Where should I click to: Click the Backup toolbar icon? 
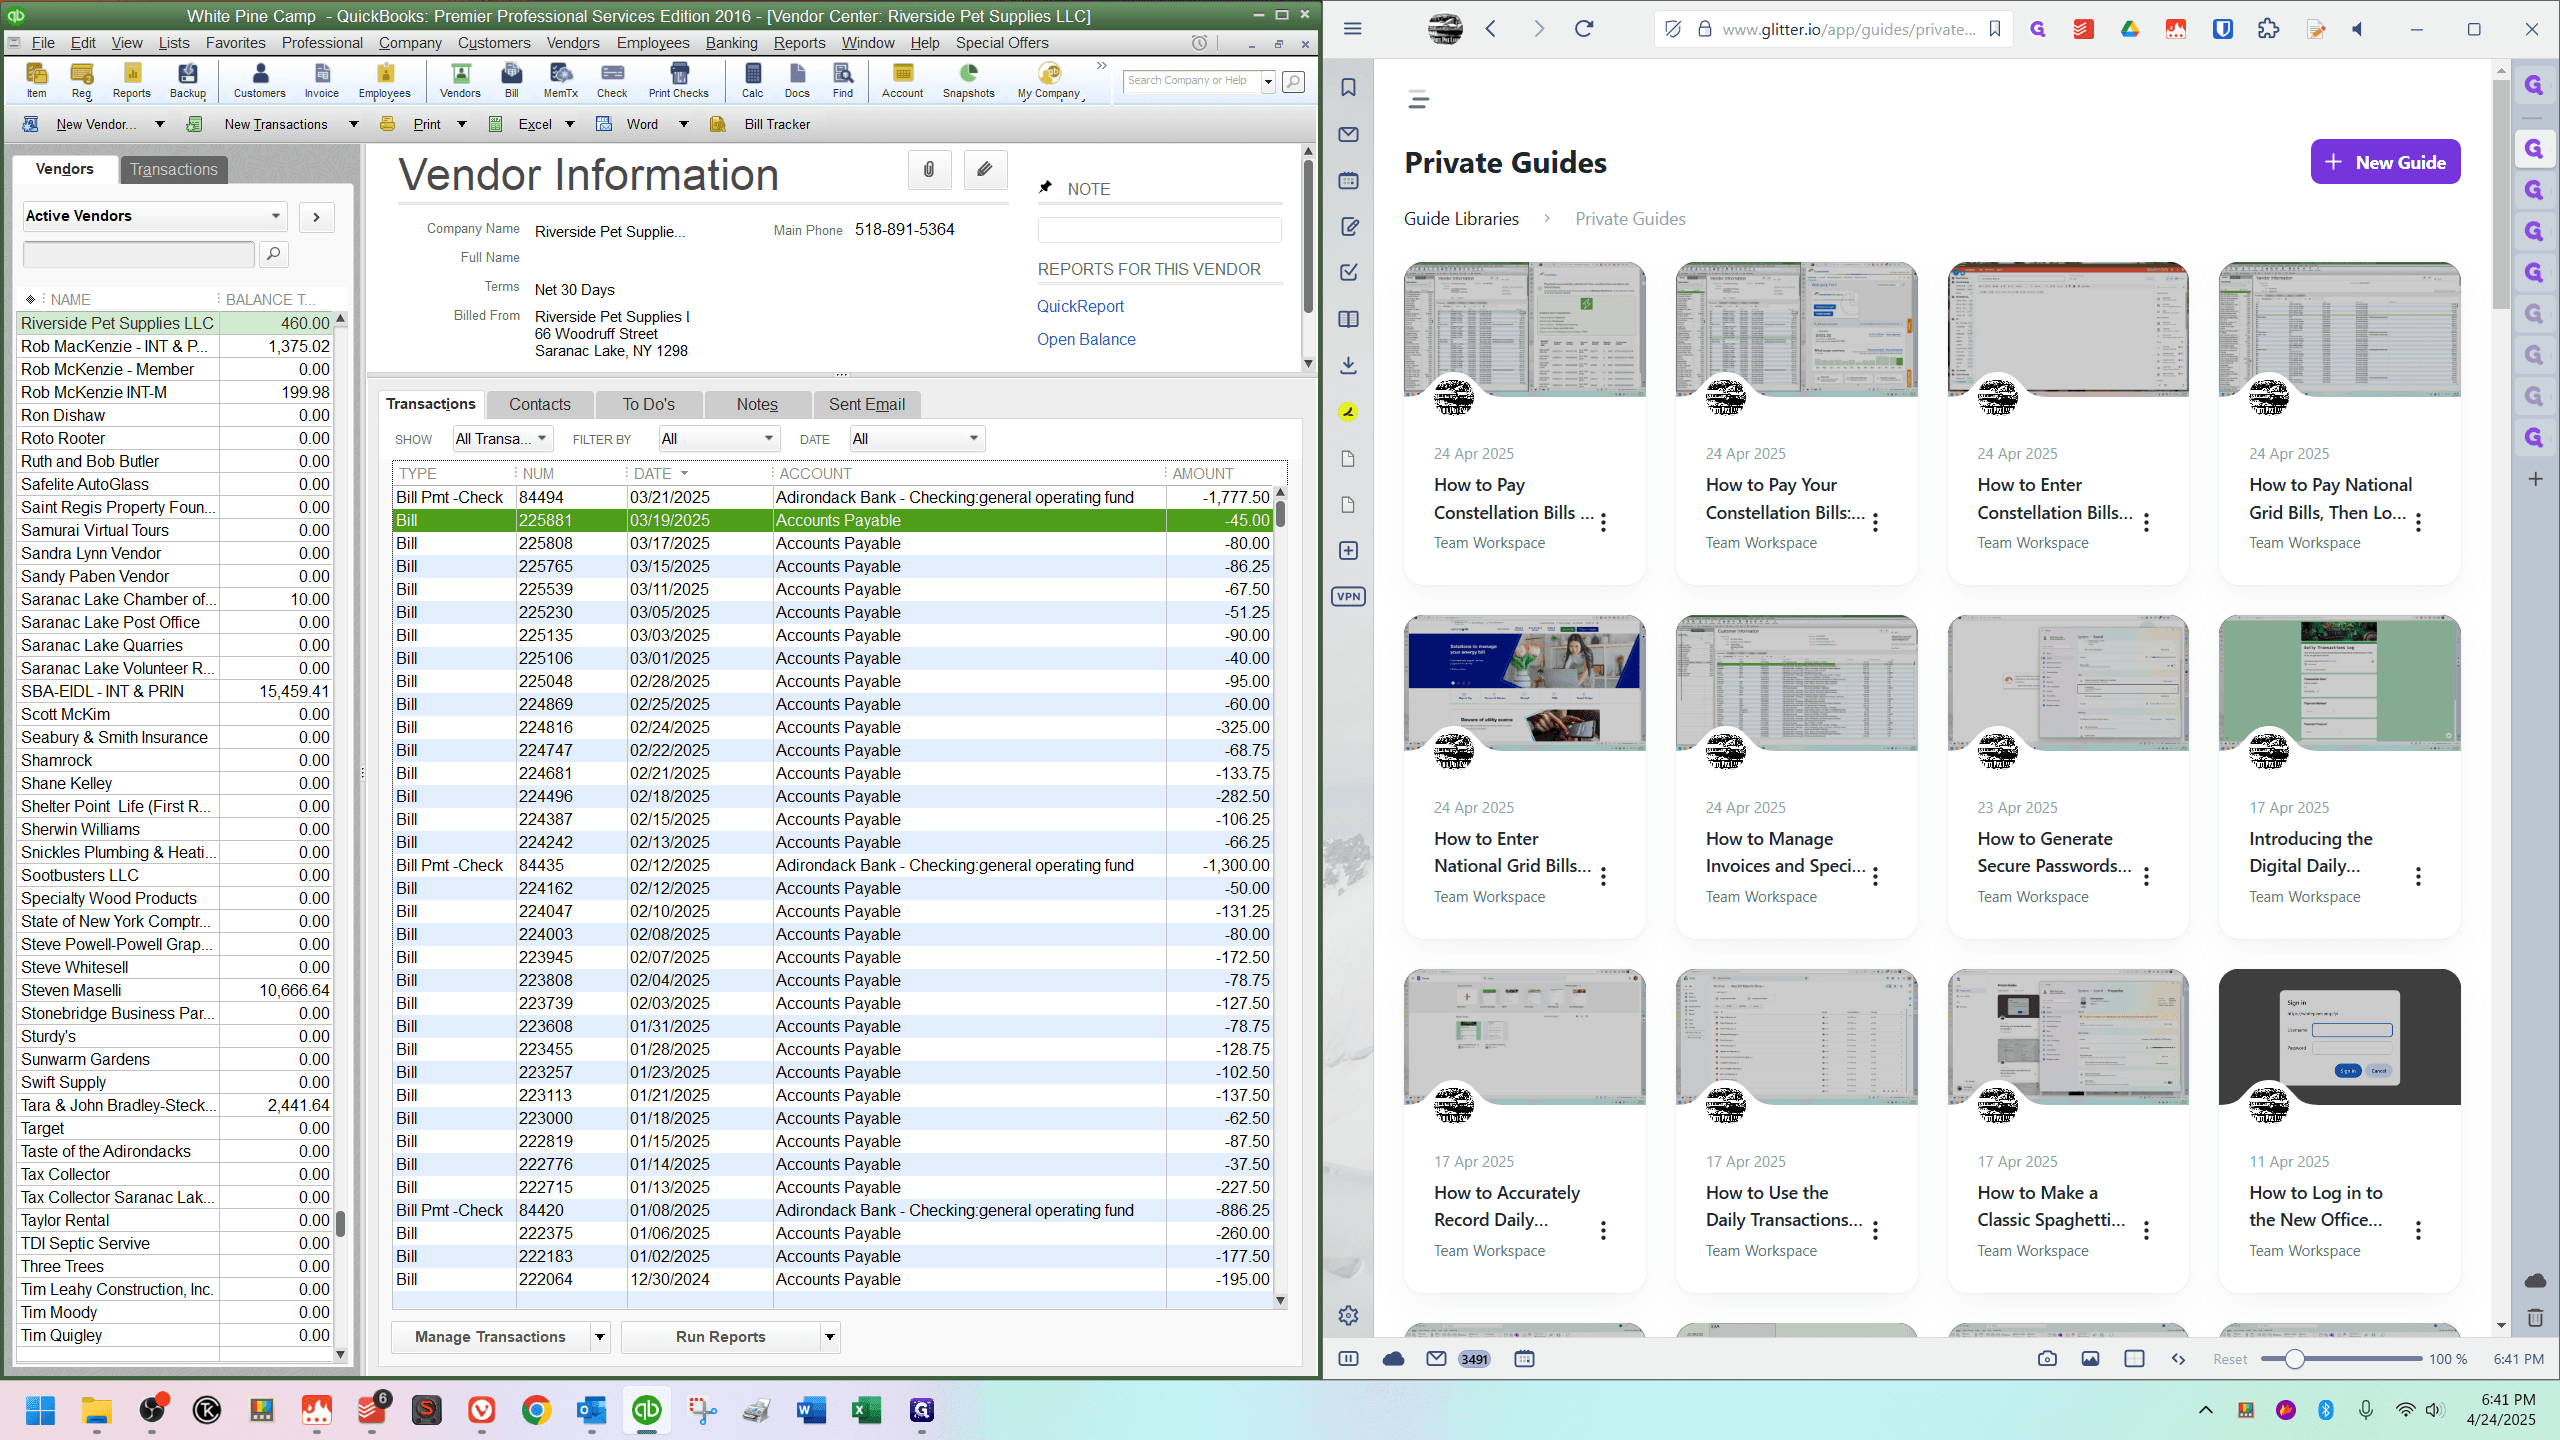pyautogui.click(x=187, y=80)
